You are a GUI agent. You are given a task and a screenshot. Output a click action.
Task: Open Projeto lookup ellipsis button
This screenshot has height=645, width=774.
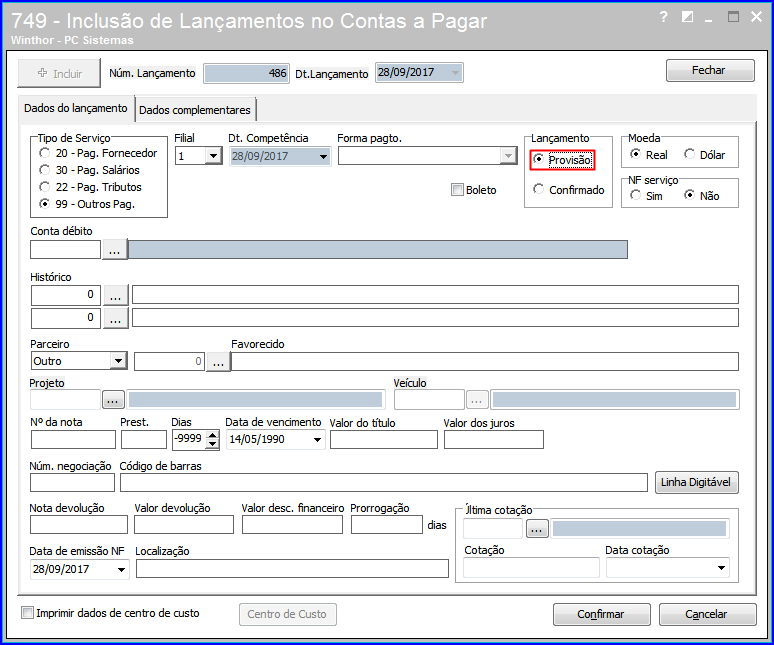[x=113, y=399]
